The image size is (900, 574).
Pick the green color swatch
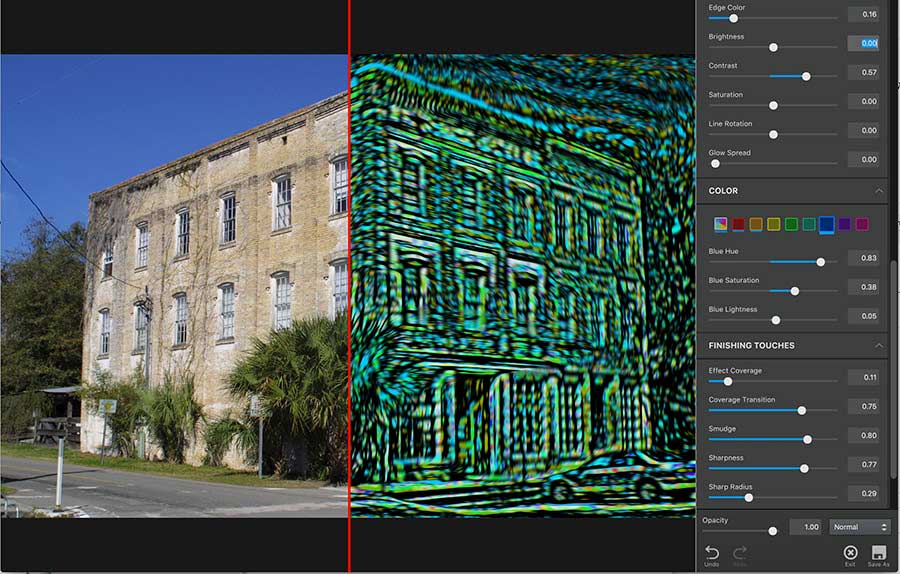pyautogui.click(x=791, y=224)
